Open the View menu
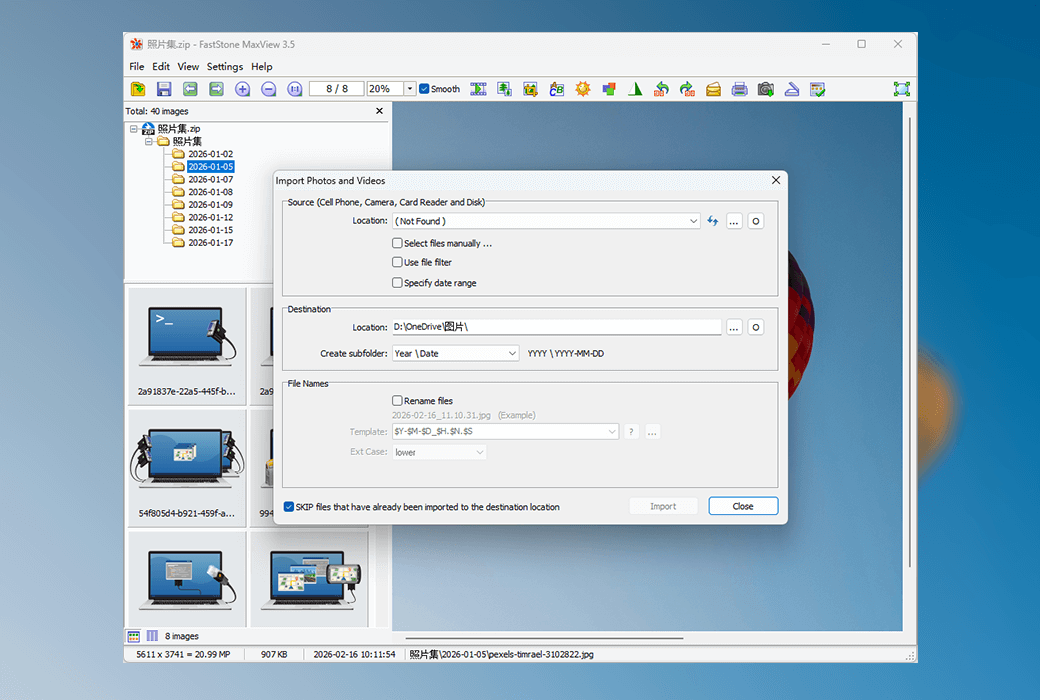The height and width of the screenshot is (700, 1040). coord(188,67)
